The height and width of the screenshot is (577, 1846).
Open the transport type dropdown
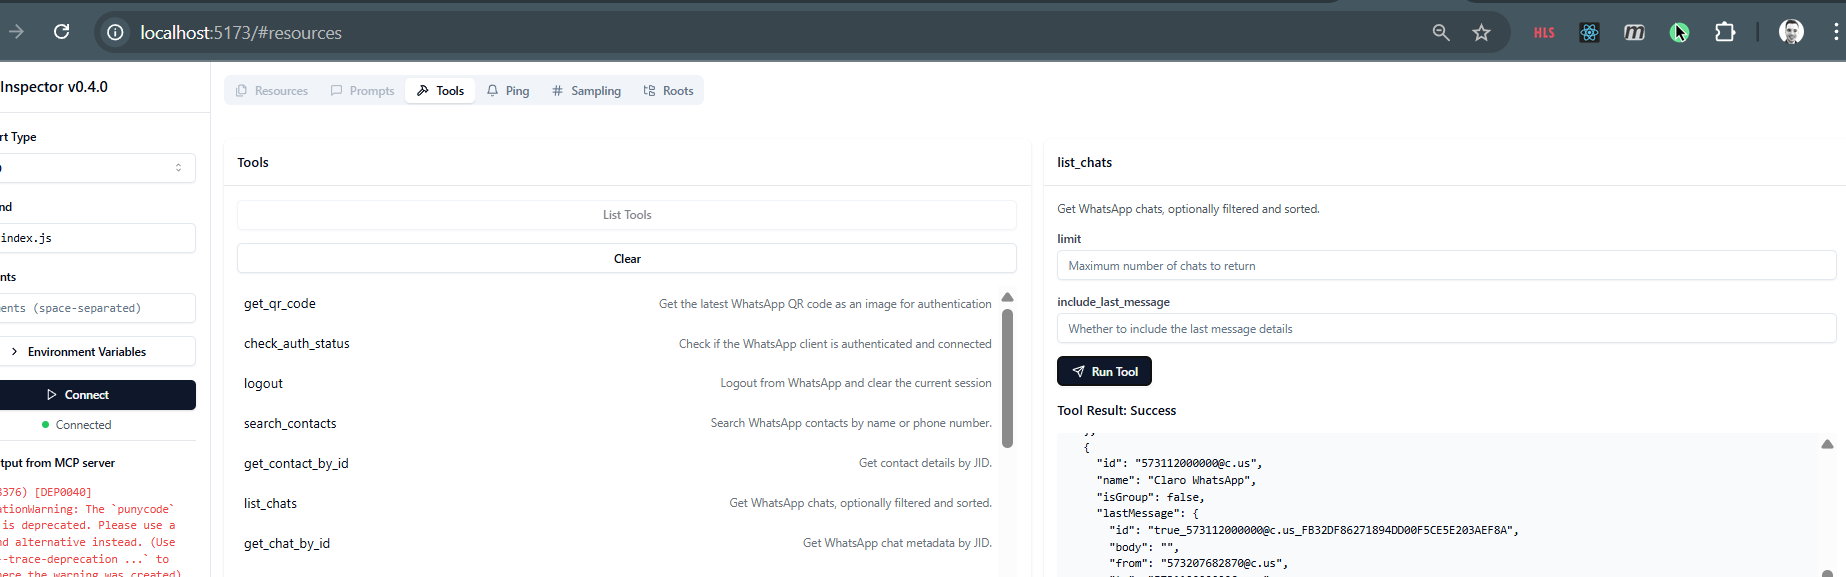click(97, 168)
